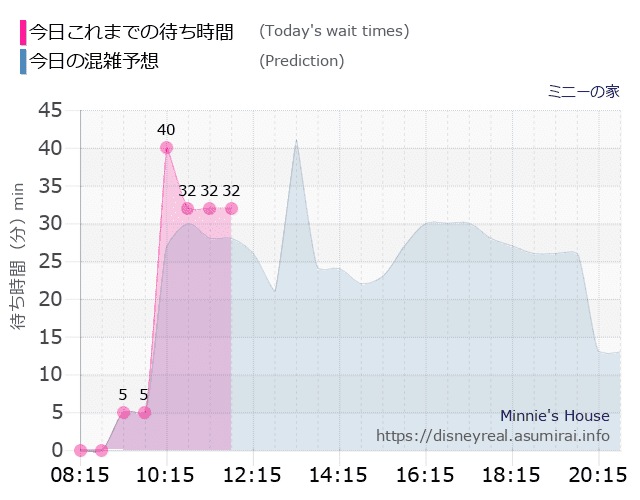Click the second 5-minute data point marker
640x500 pixels.
[144, 412]
